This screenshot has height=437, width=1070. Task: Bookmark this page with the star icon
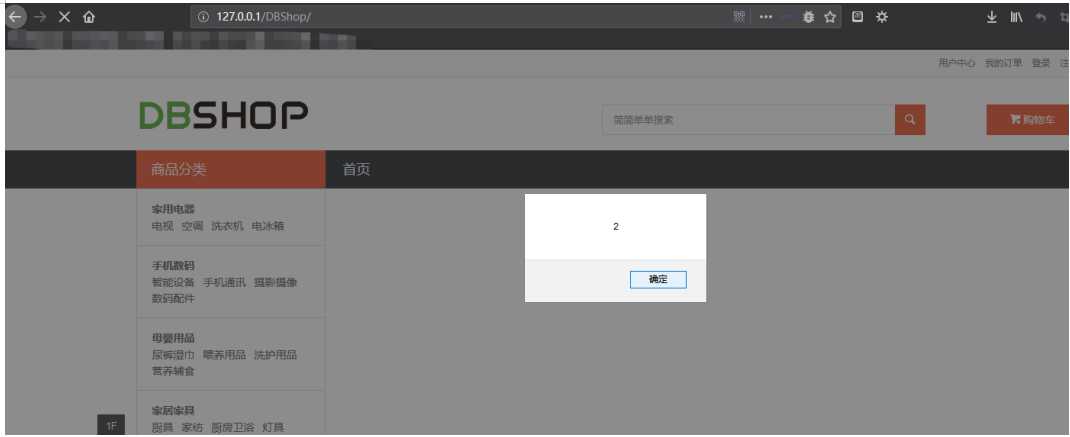830,18
